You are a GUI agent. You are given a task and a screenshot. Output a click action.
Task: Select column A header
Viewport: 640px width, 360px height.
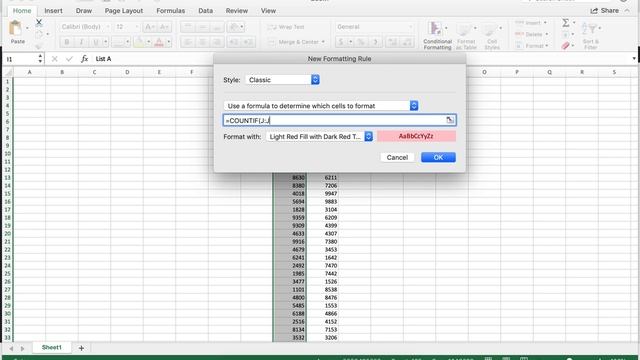tap(29, 72)
